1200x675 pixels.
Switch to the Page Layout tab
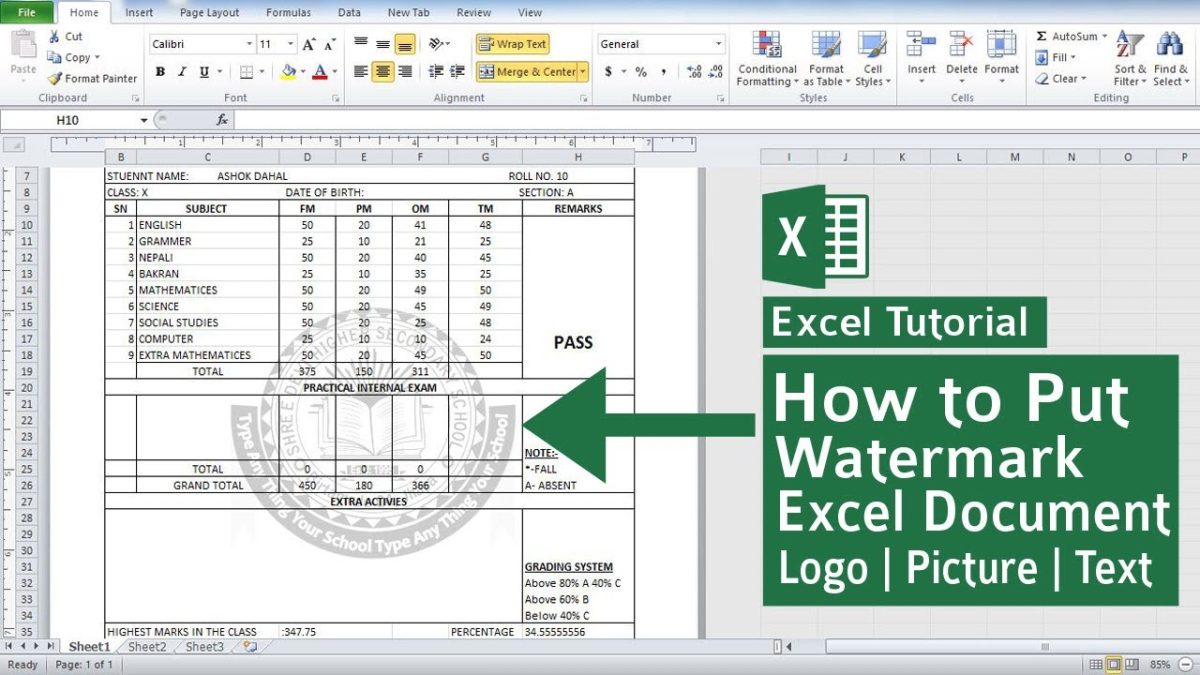tap(208, 12)
